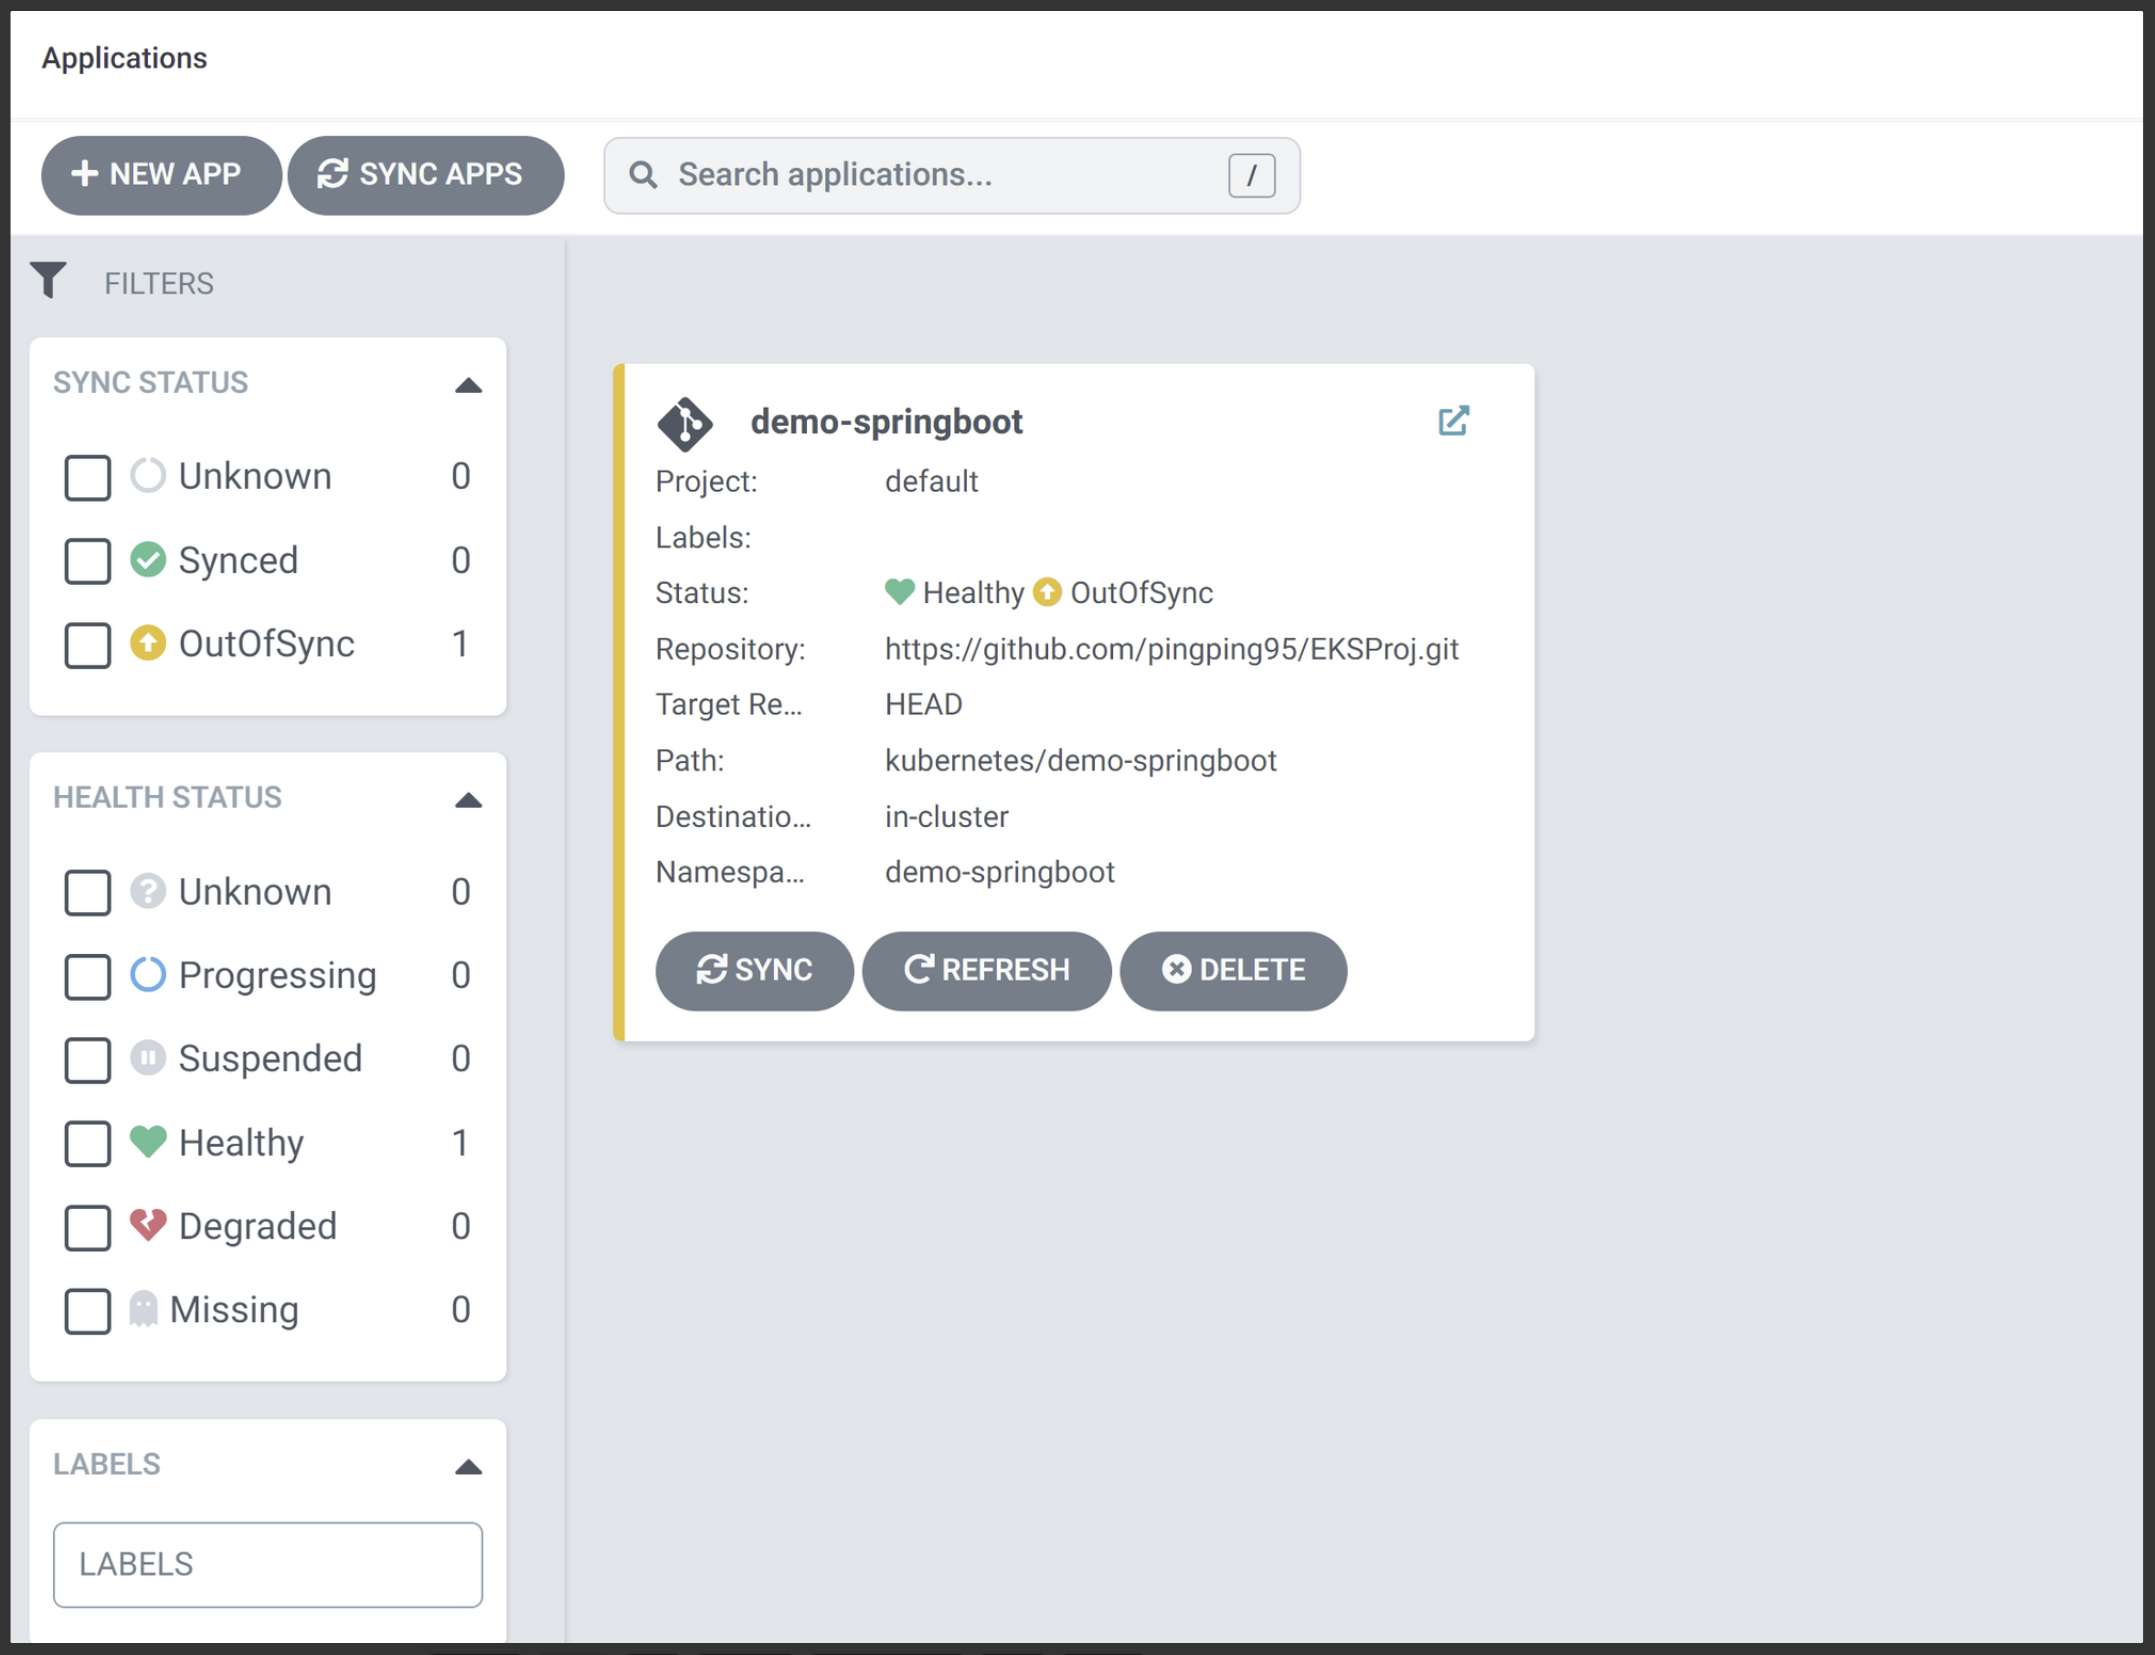Open demo-springboot external link icon
The height and width of the screenshot is (1655, 2155).
pos(1452,421)
